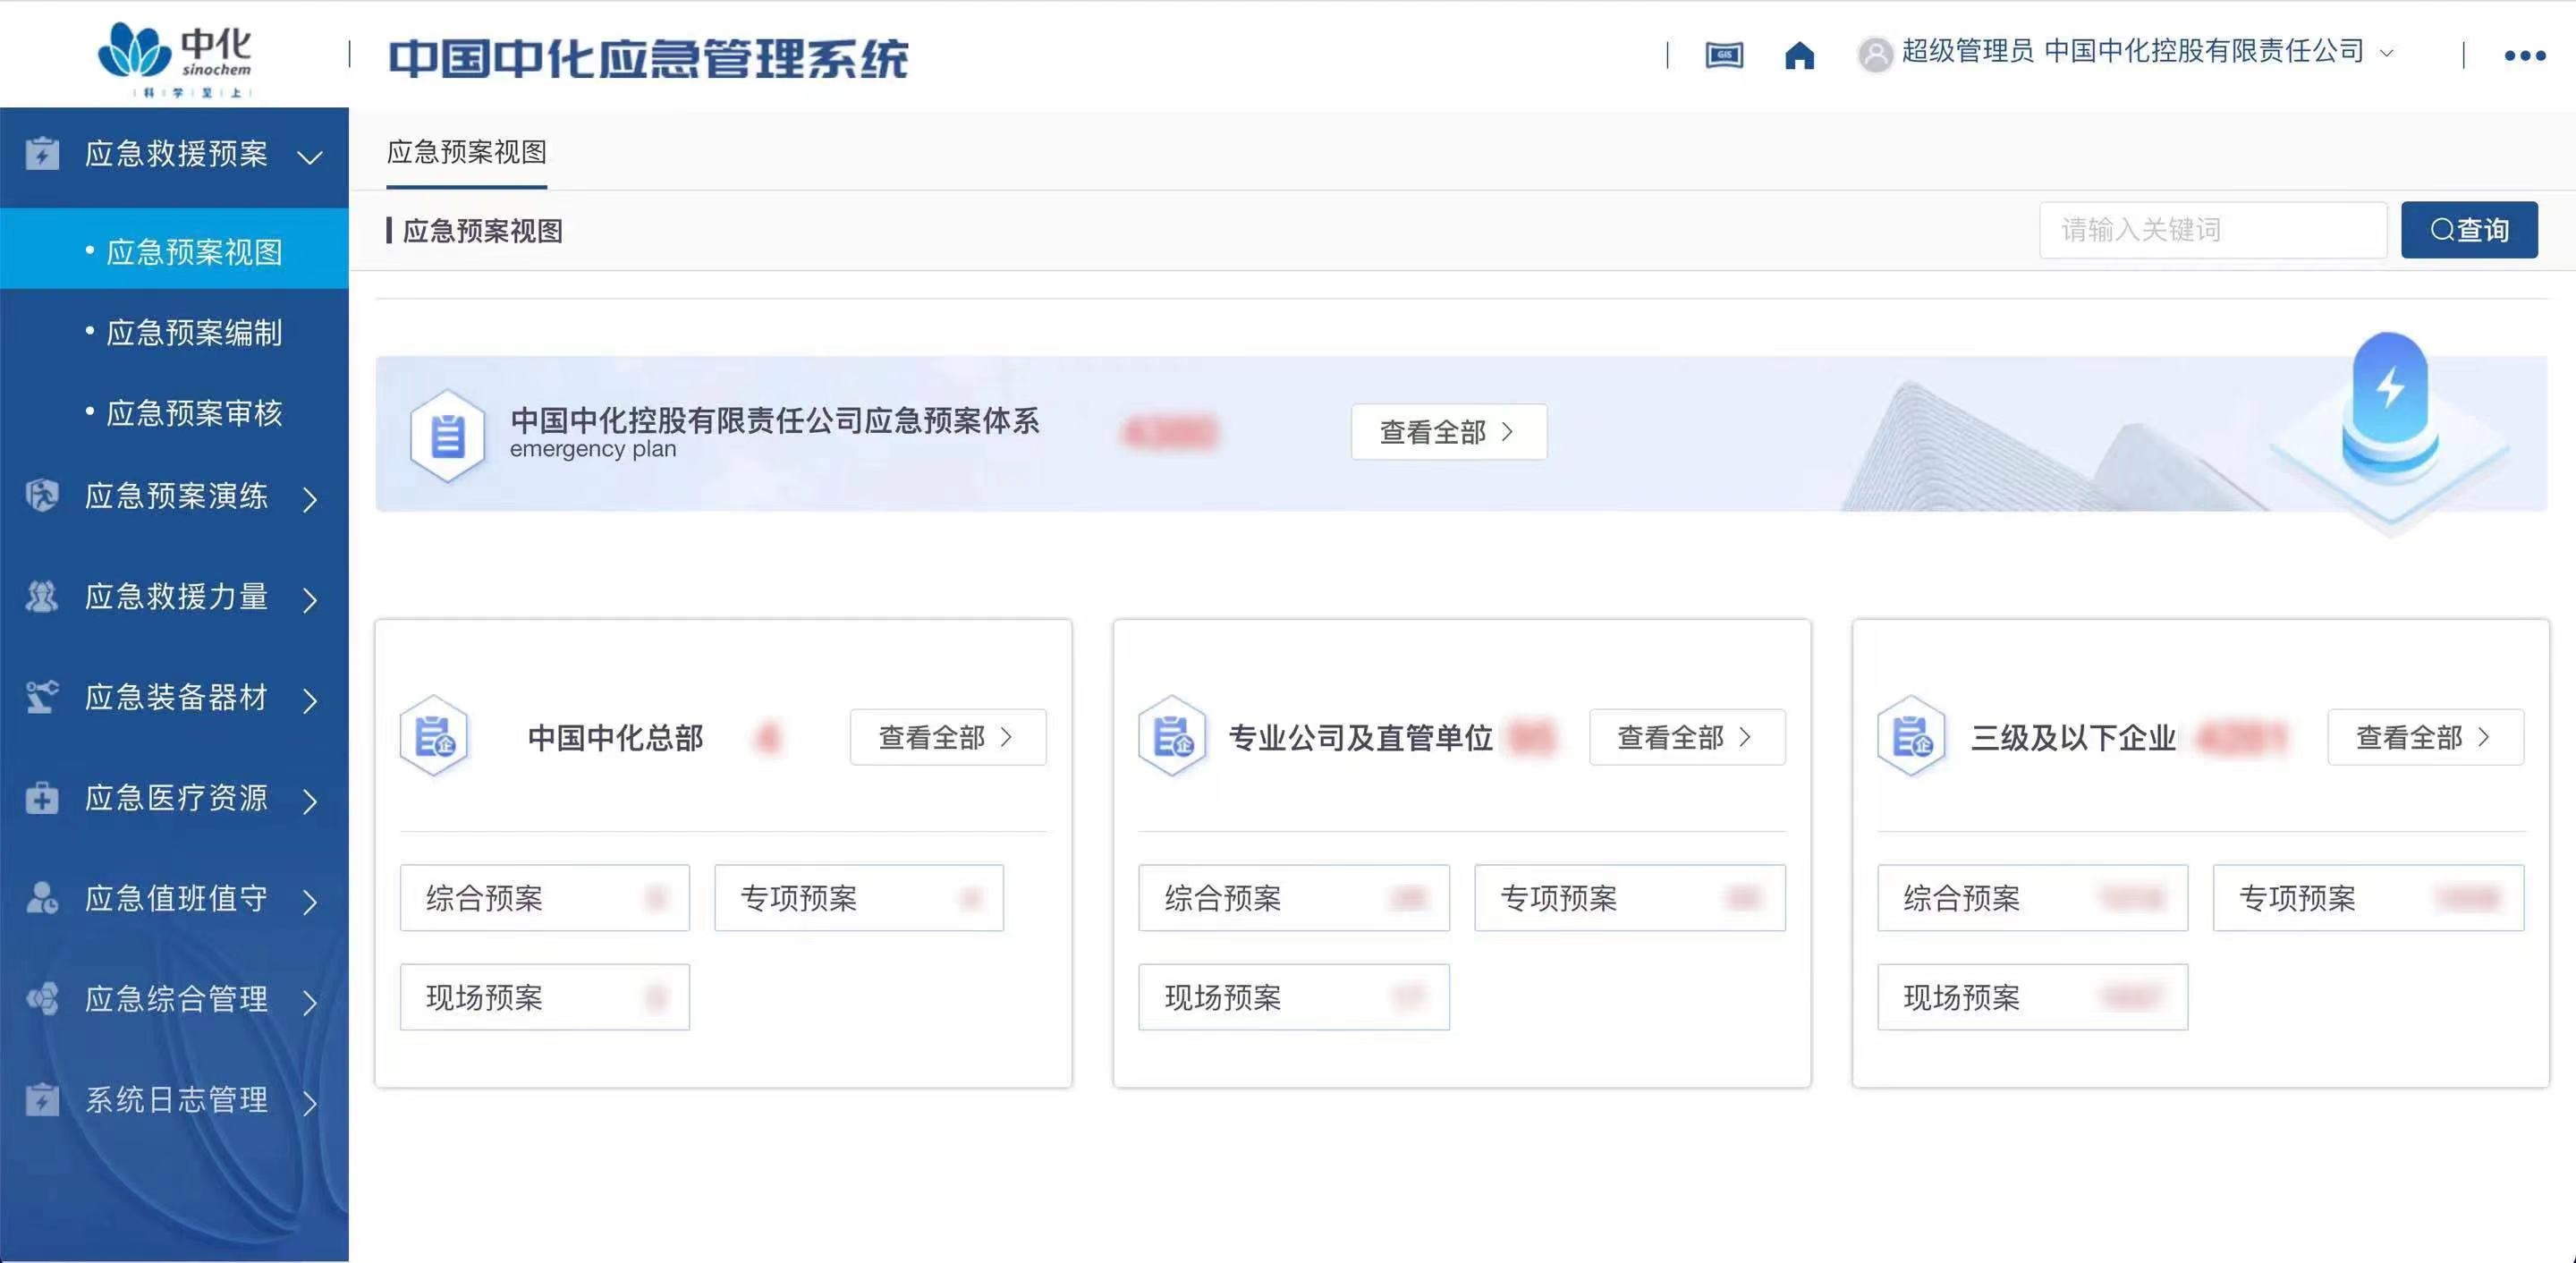The width and height of the screenshot is (2576, 1263).
Task: Switch to the 应急预案视图 tab
Action: point(467,152)
